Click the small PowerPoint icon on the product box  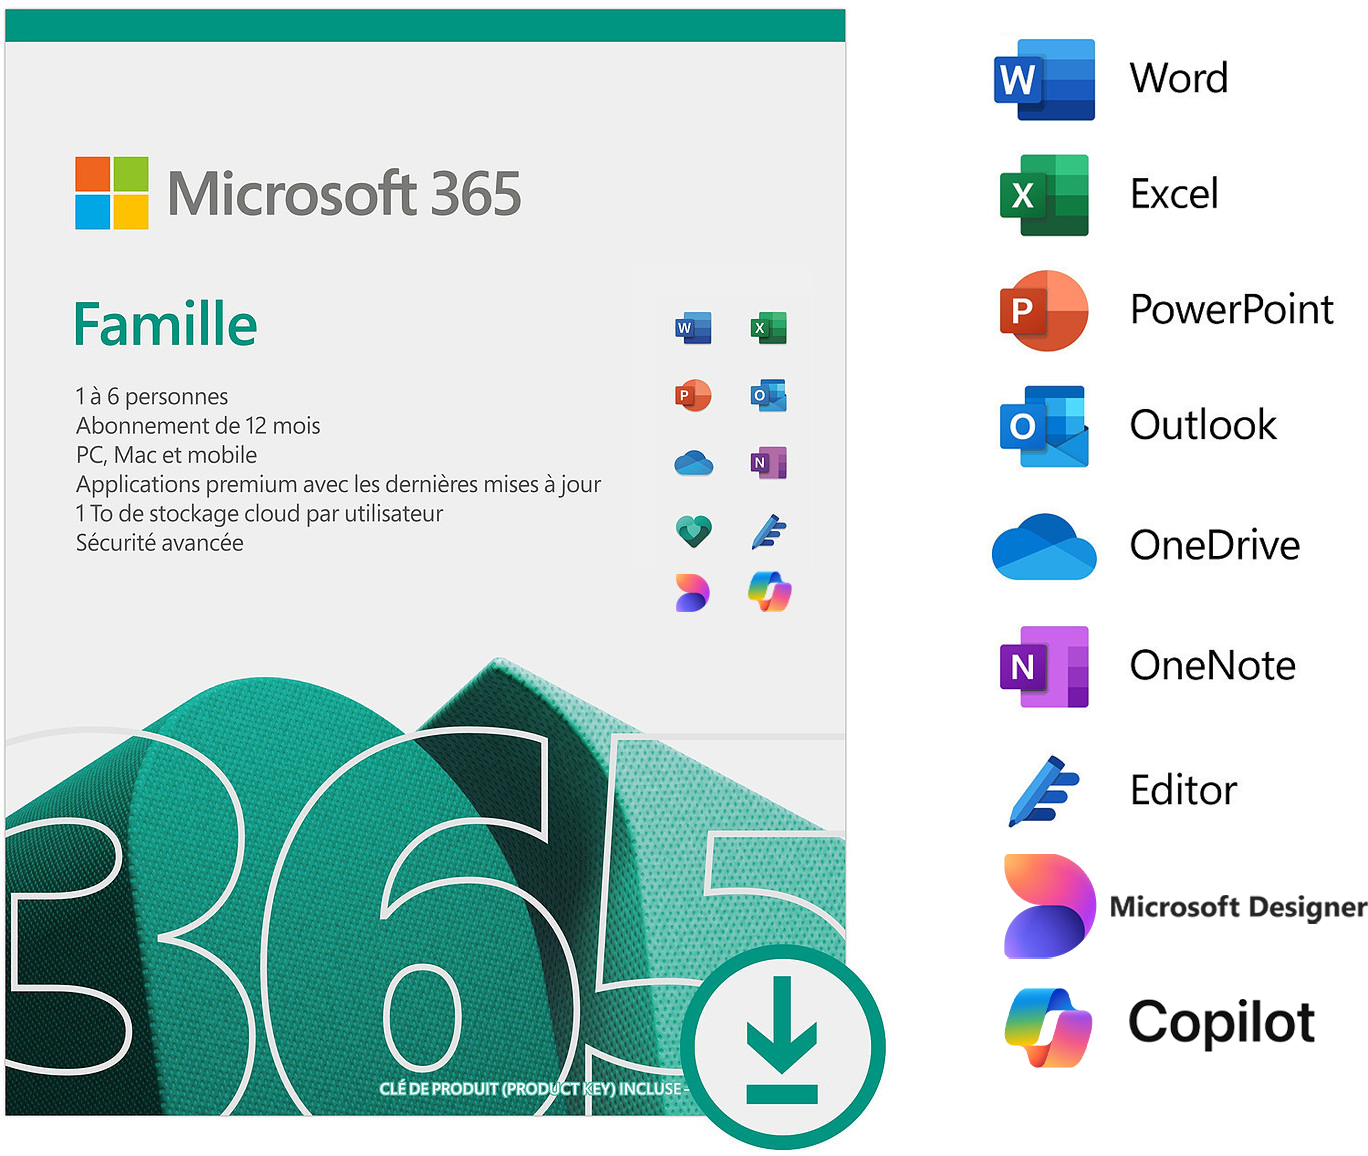693,395
